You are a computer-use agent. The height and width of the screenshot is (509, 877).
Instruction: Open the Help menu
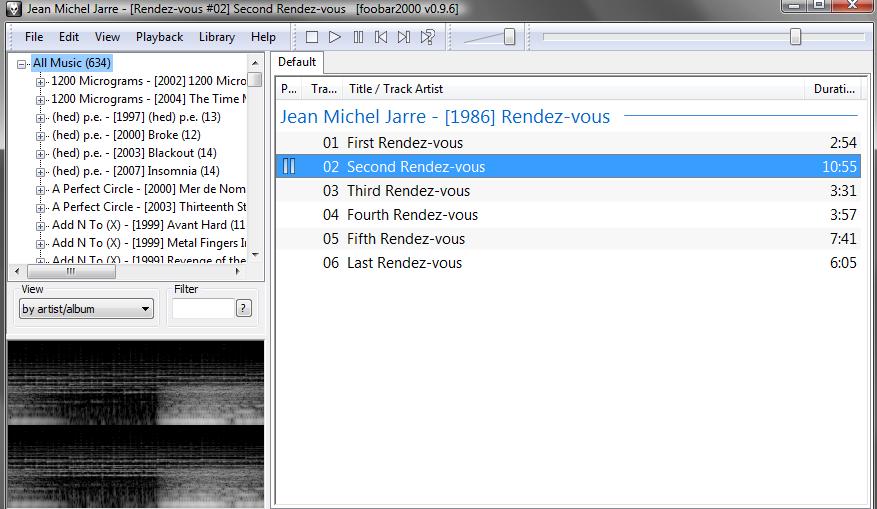263,37
